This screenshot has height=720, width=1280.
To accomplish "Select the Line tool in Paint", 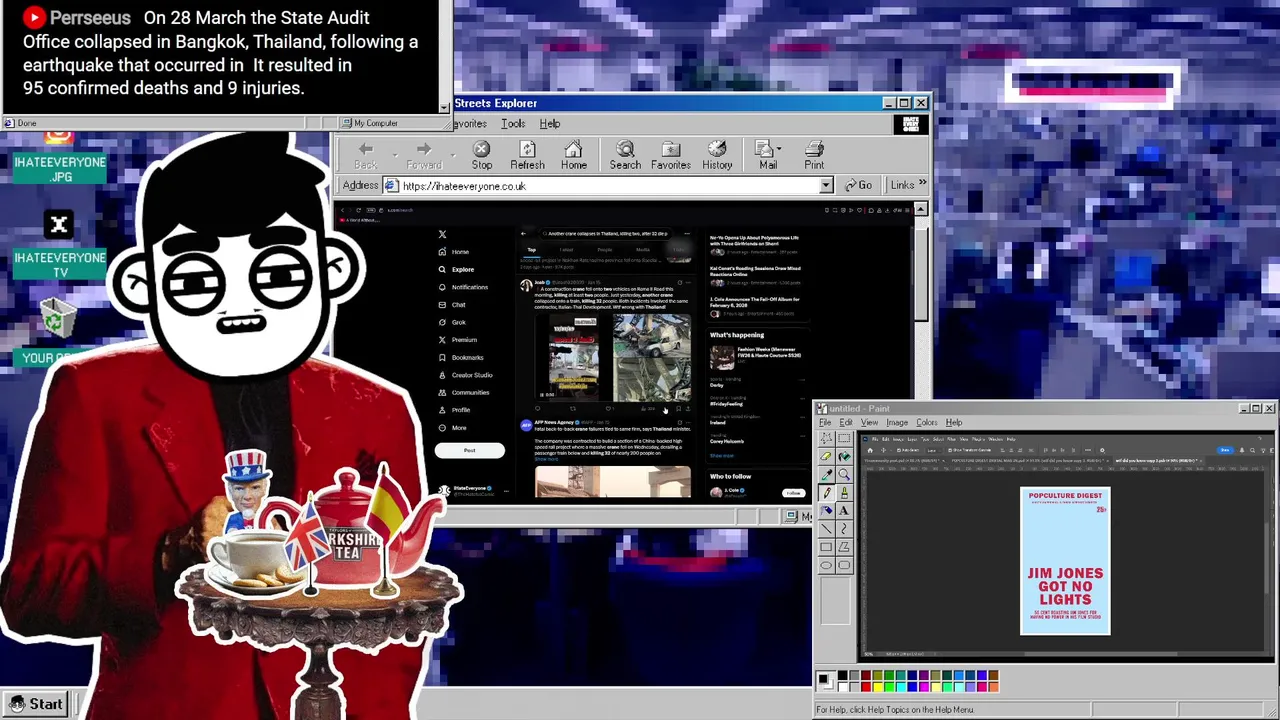I will pyautogui.click(x=826, y=528).
